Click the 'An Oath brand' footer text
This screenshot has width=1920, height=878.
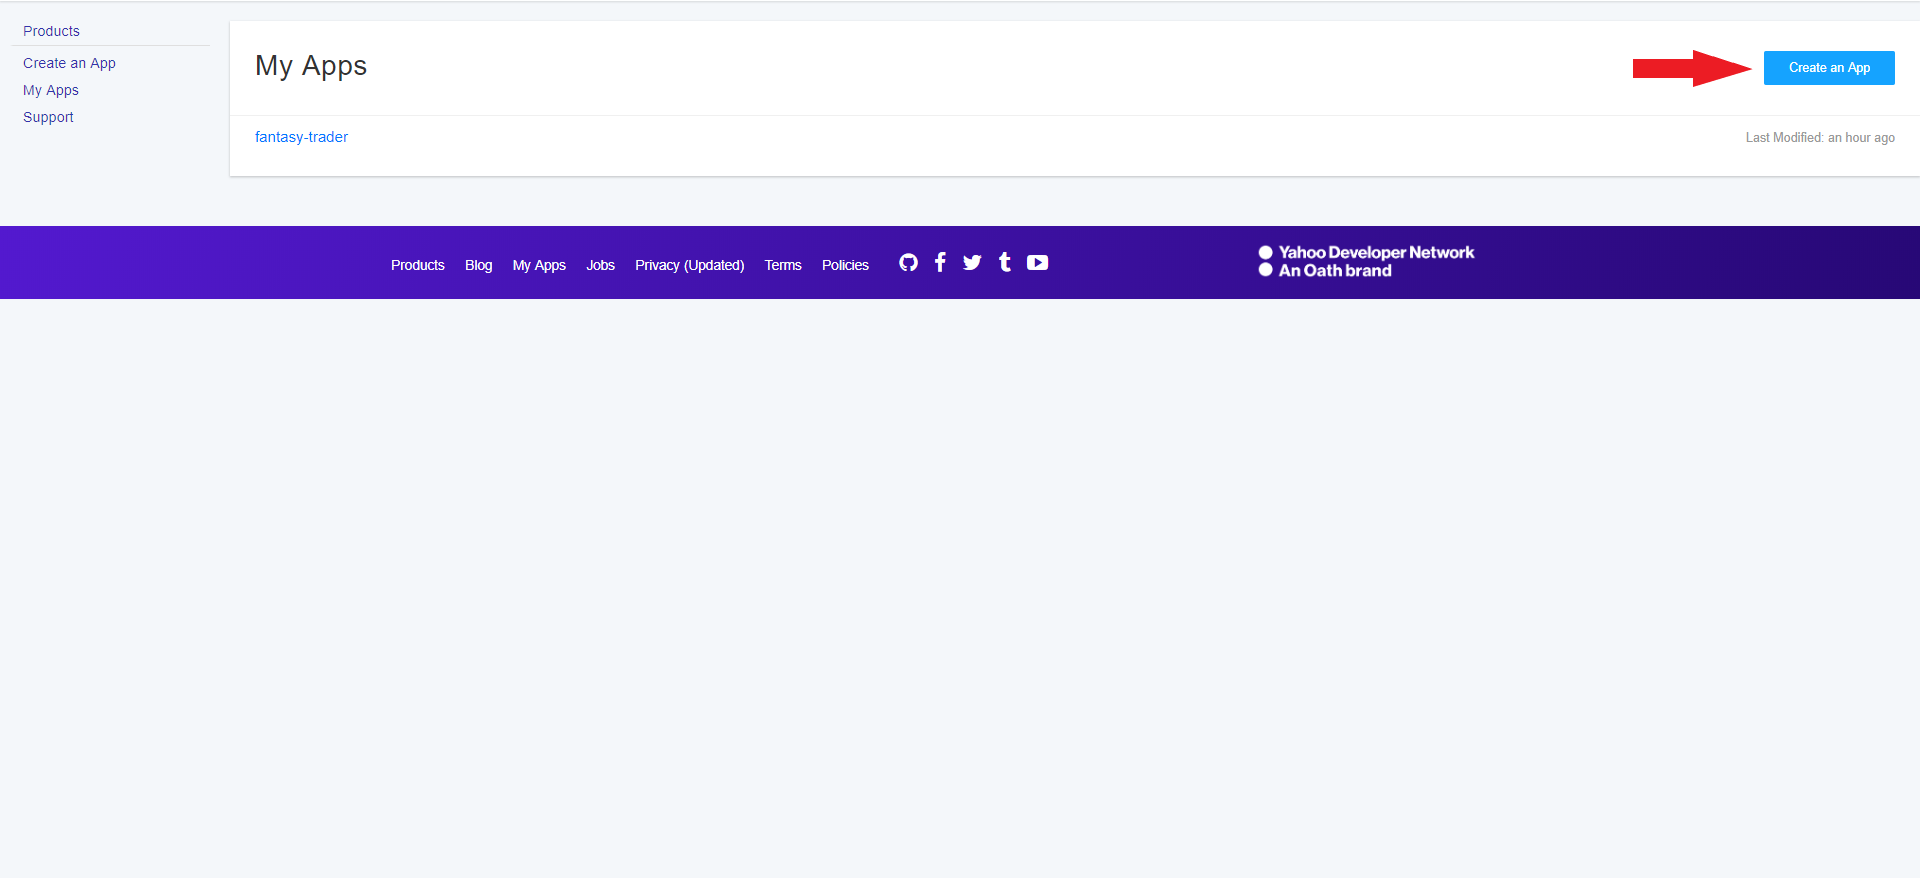pyautogui.click(x=1335, y=271)
